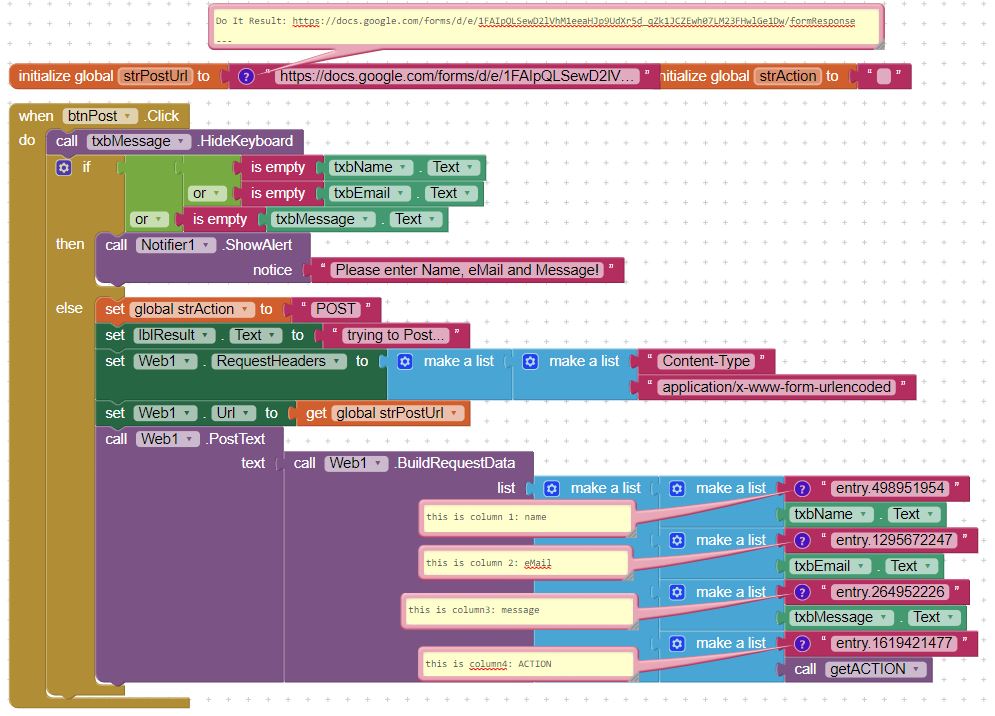This screenshot has height=716, width=995.
Task: Edit application/x-www-form-urlencoded text string
Action: pyautogui.click(x=777, y=387)
